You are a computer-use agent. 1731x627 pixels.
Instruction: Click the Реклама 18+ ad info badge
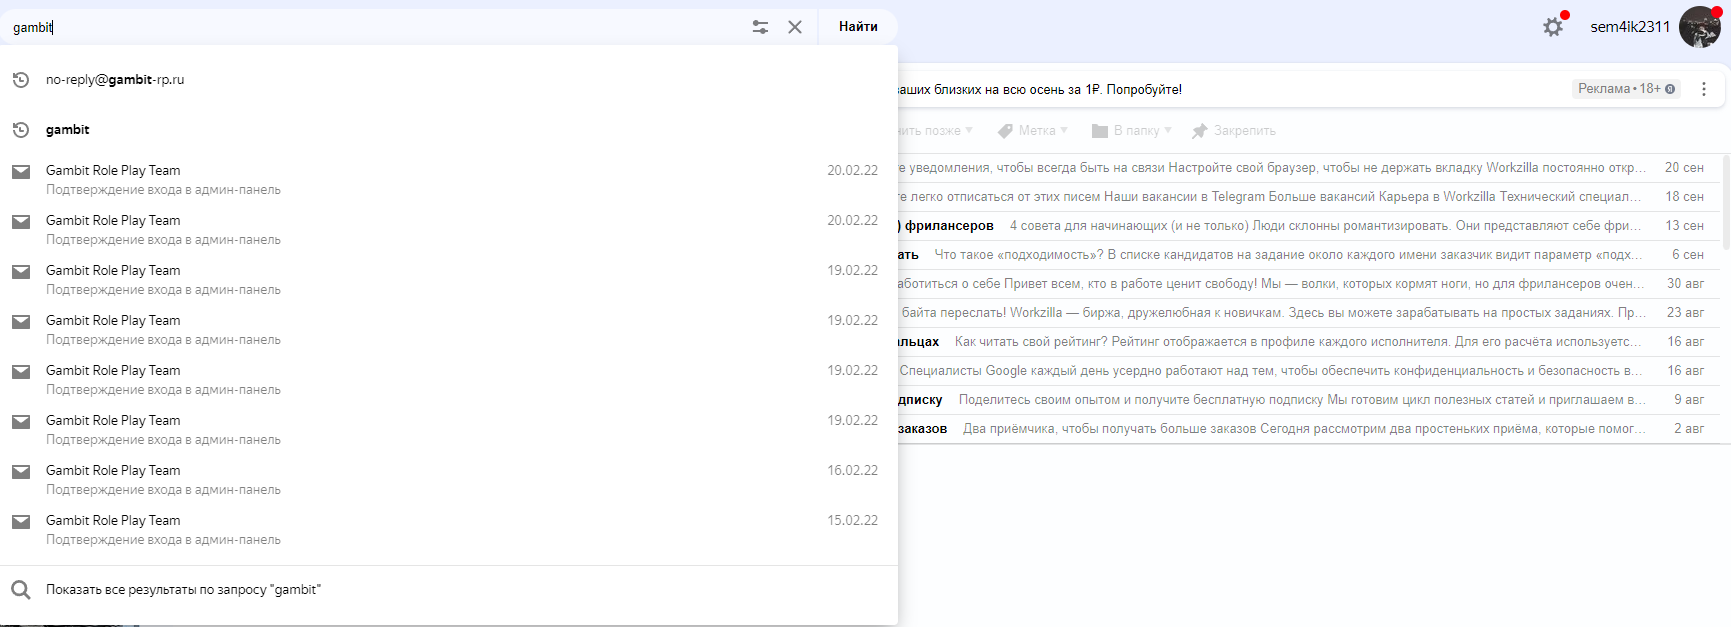pyautogui.click(x=1626, y=89)
